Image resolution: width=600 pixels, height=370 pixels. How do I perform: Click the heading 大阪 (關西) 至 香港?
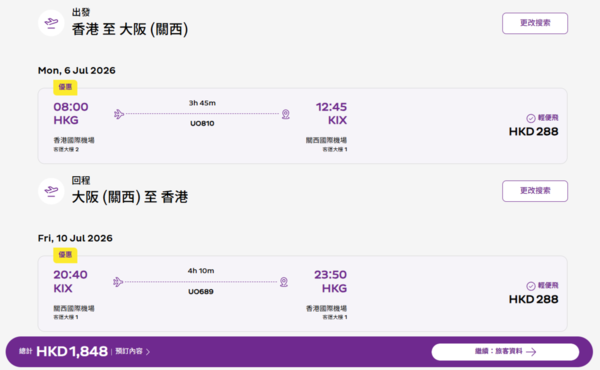[x=130, y=197]
